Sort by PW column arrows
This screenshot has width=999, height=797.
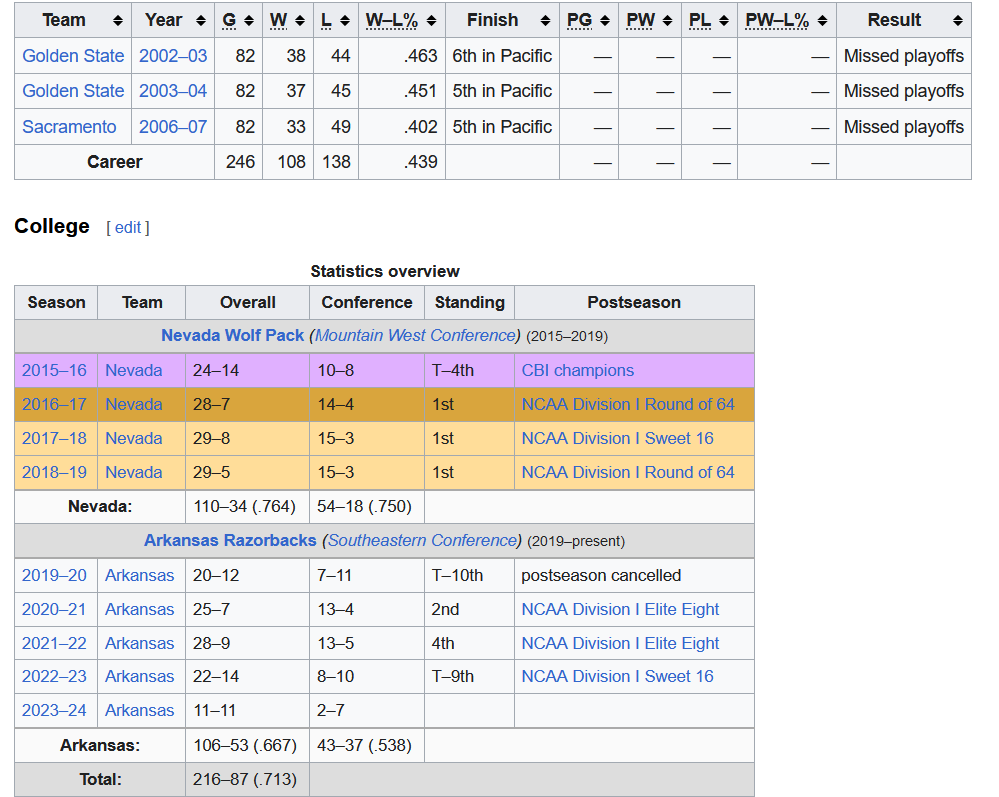(668, 20)
